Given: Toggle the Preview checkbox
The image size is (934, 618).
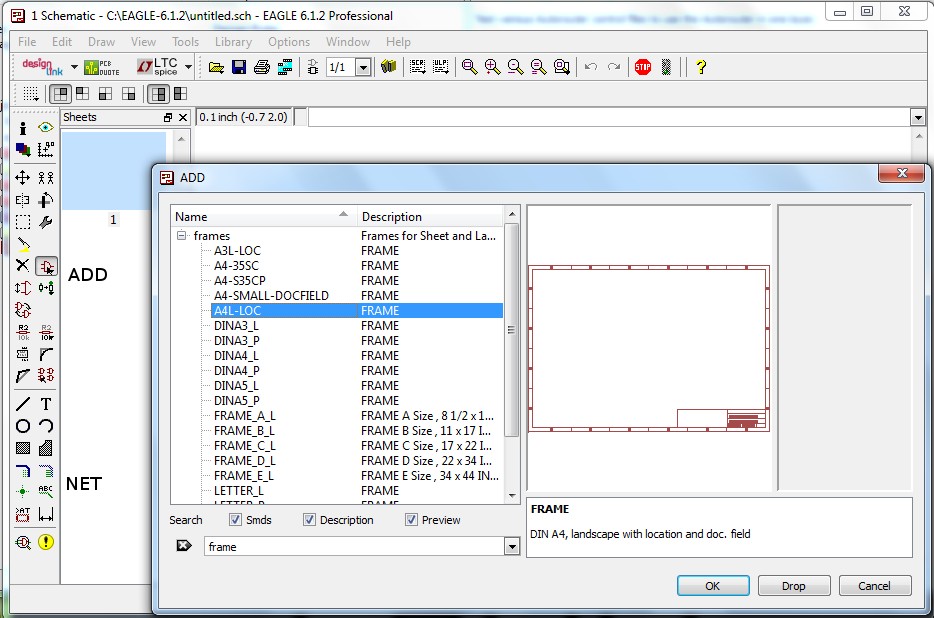Looking at the screenshot, I should [411, 520].
